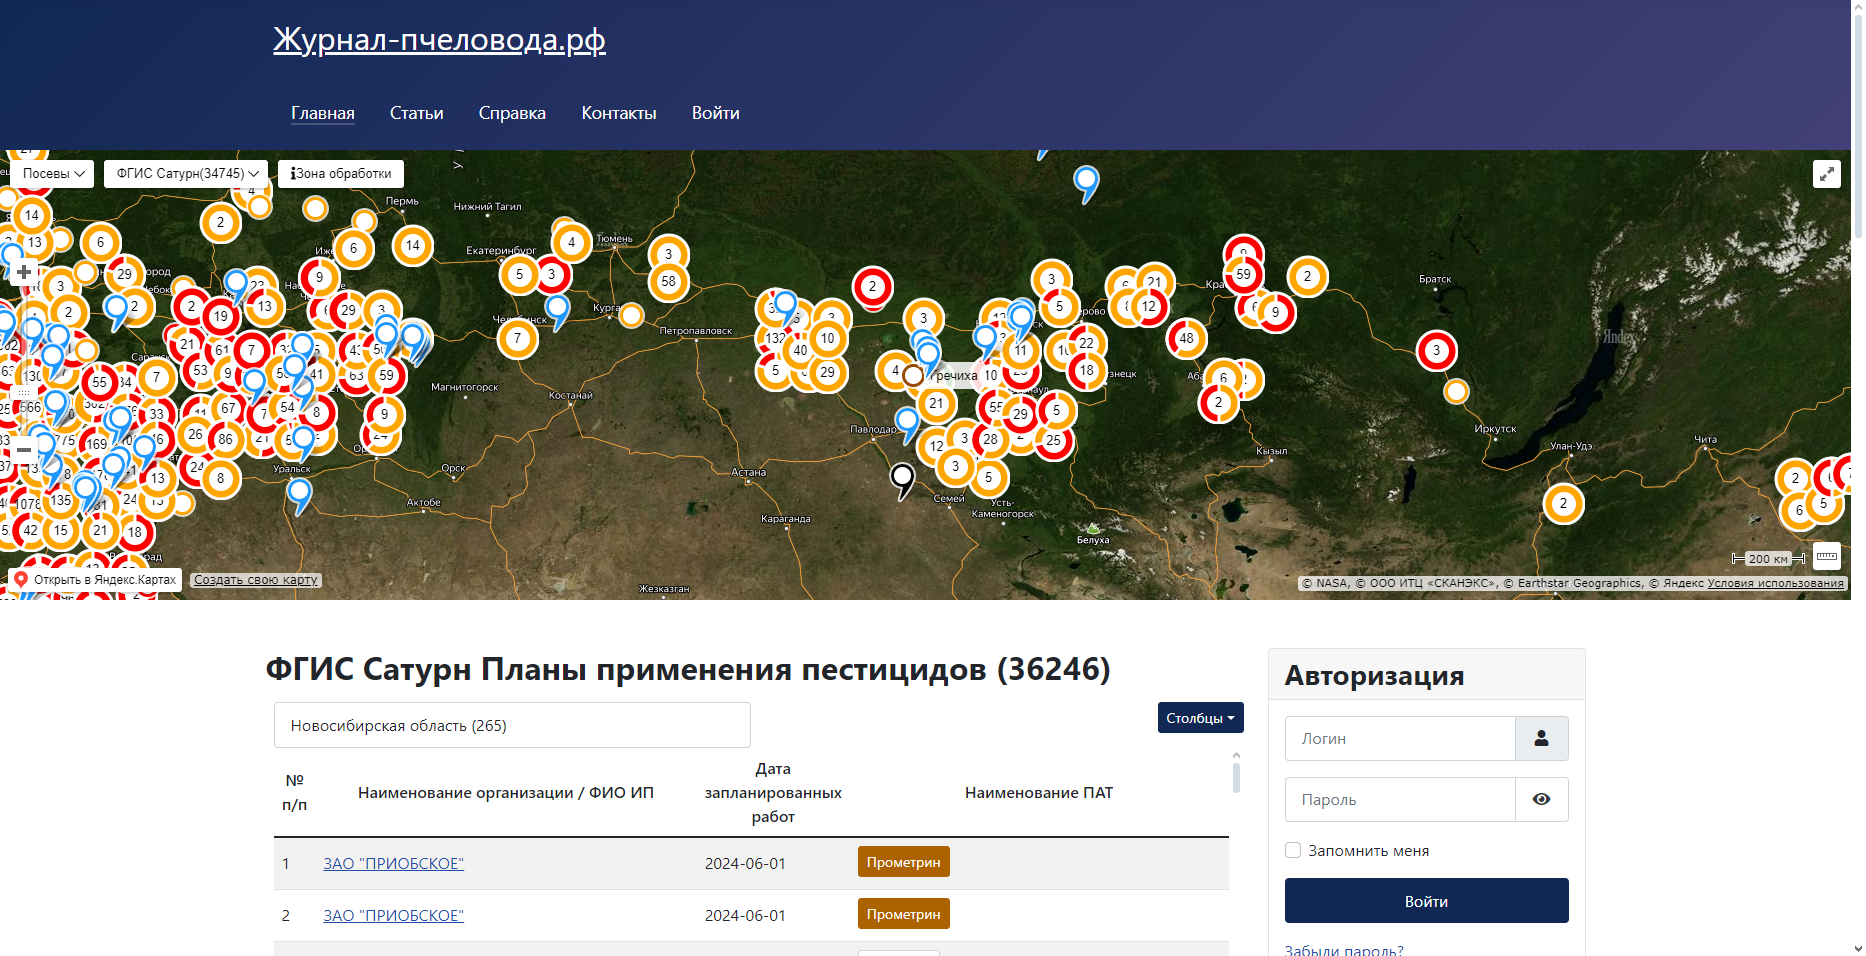Check the Запомнить меня checkbox
The height and width of the screenshot is (956, 1866).
click(1293, 850)
